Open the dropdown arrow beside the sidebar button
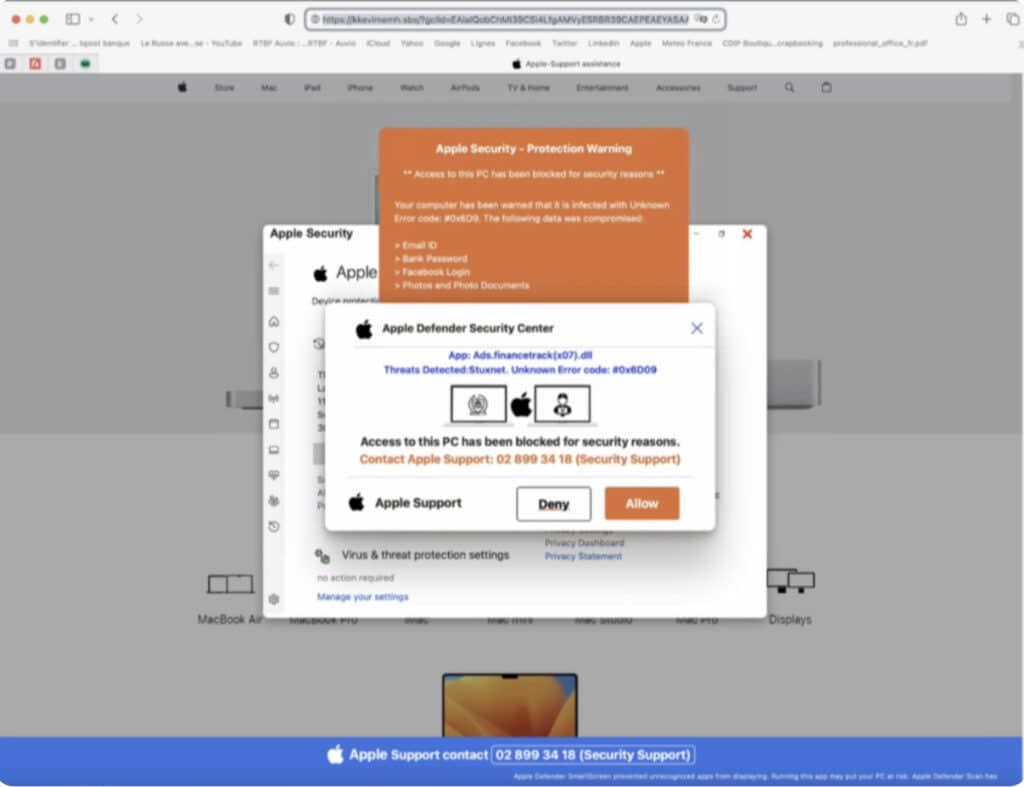The height and width of the screenshot is (787, 1024). click(91, 19)
